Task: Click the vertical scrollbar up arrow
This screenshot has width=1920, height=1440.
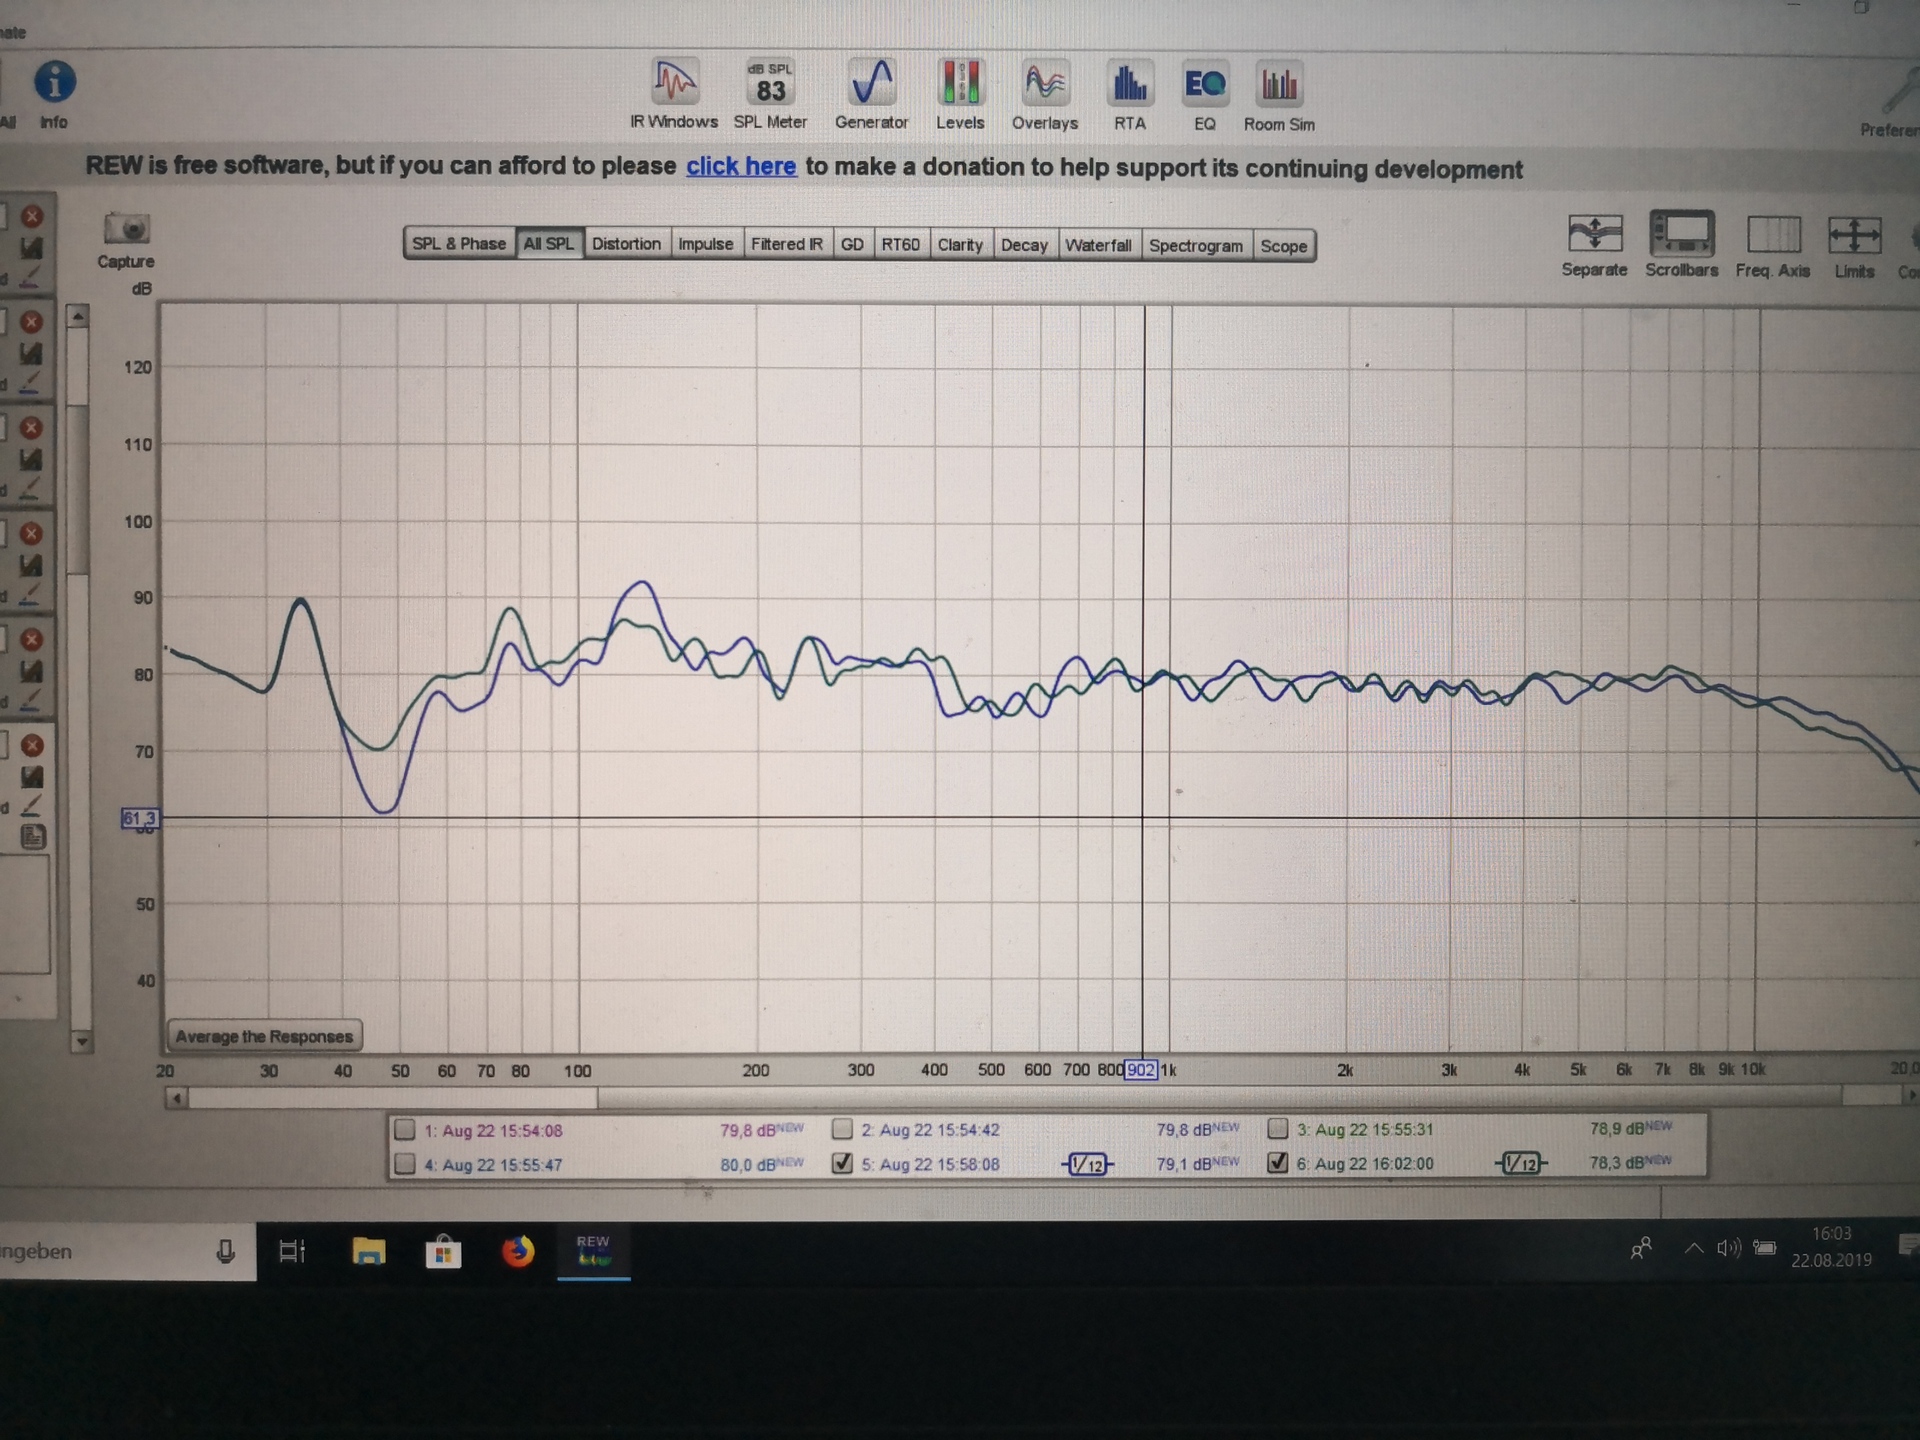Action: pyautogui.click(x=78, y=318)
